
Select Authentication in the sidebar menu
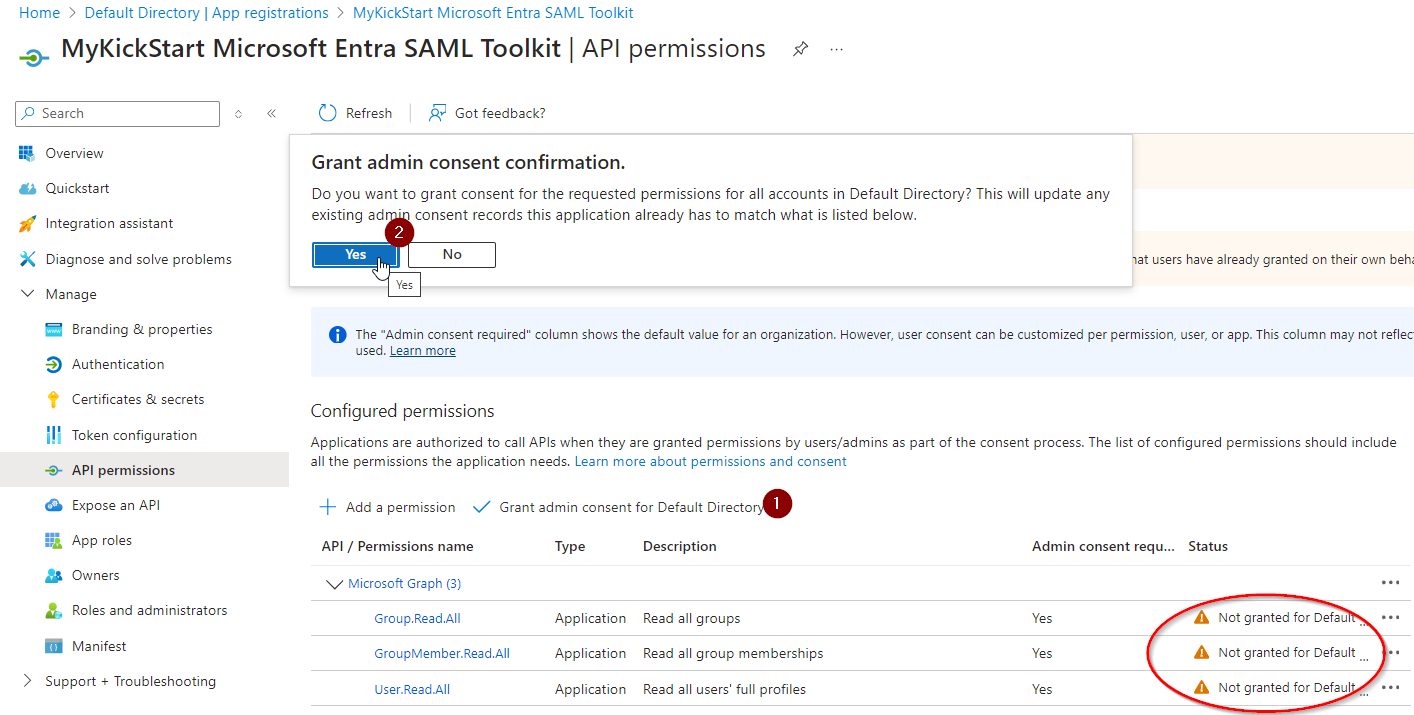(x=117, y=365)
